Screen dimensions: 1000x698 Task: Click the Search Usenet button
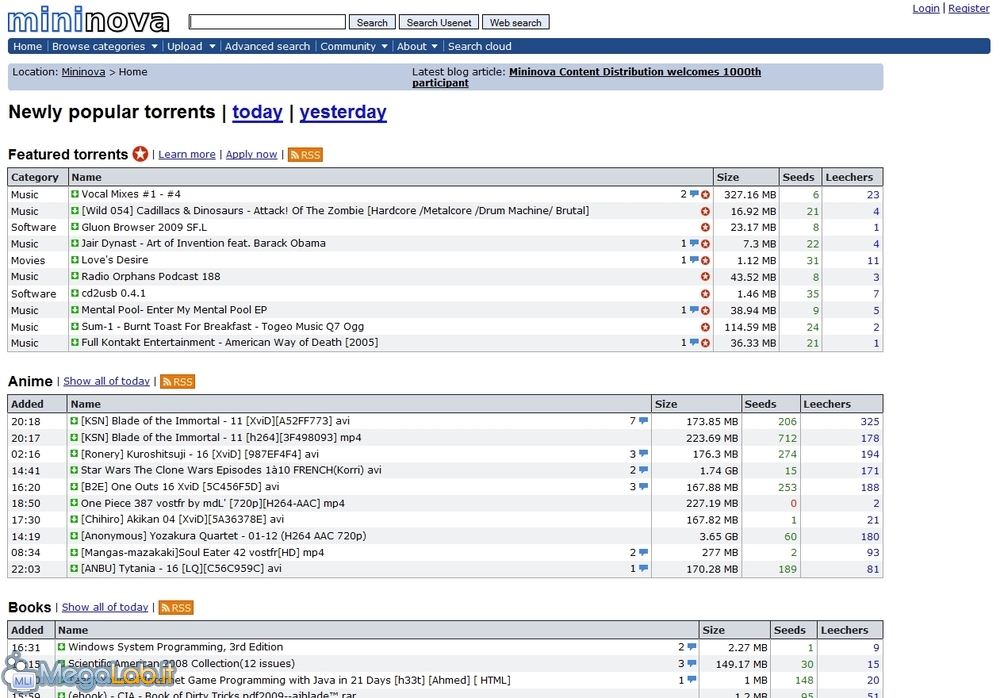[439, 22]
